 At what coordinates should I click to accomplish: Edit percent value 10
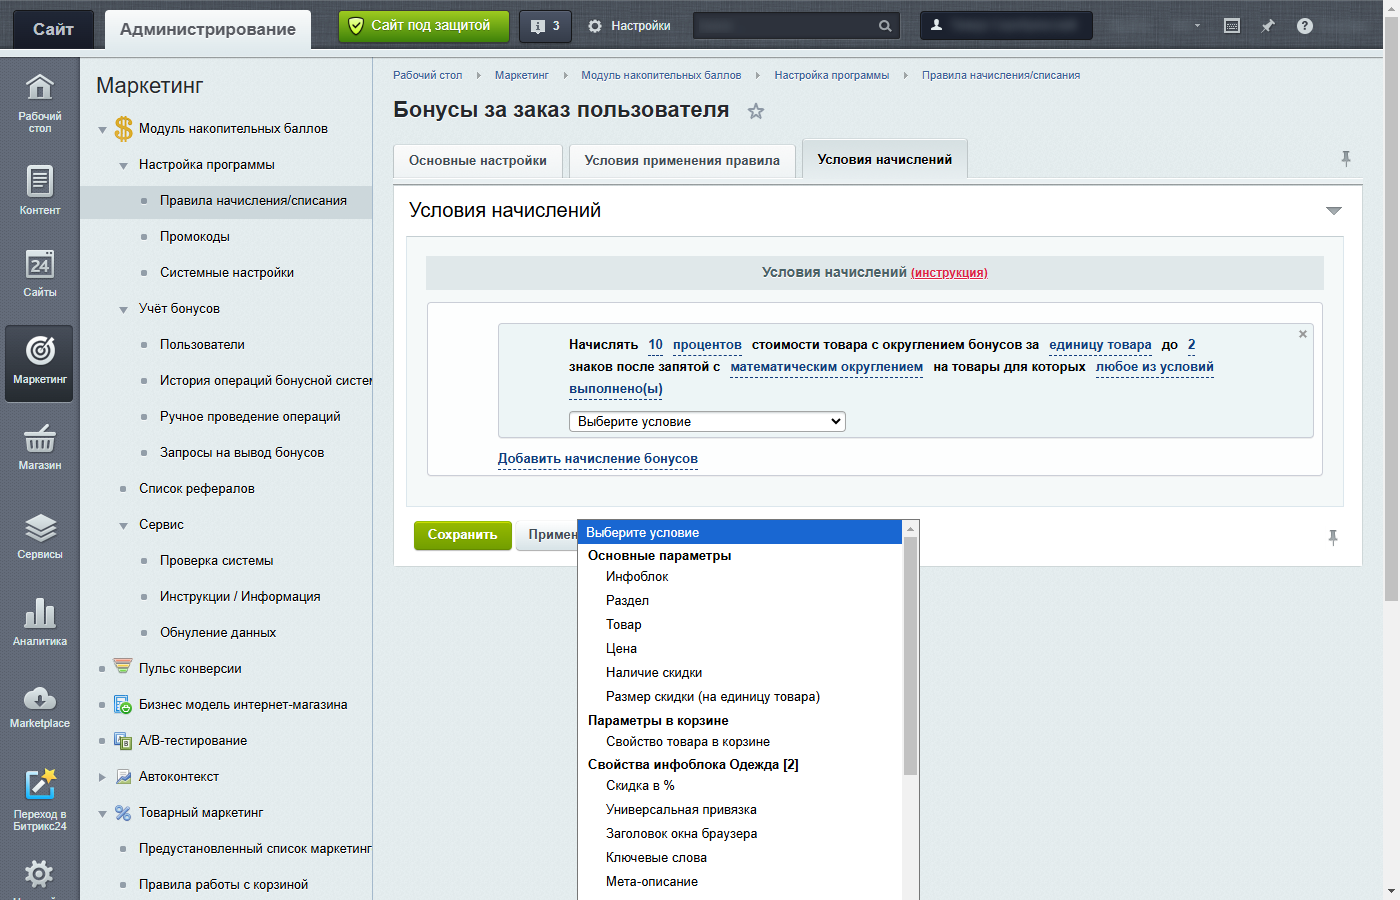pyautogui.click(x=655, y=345)
